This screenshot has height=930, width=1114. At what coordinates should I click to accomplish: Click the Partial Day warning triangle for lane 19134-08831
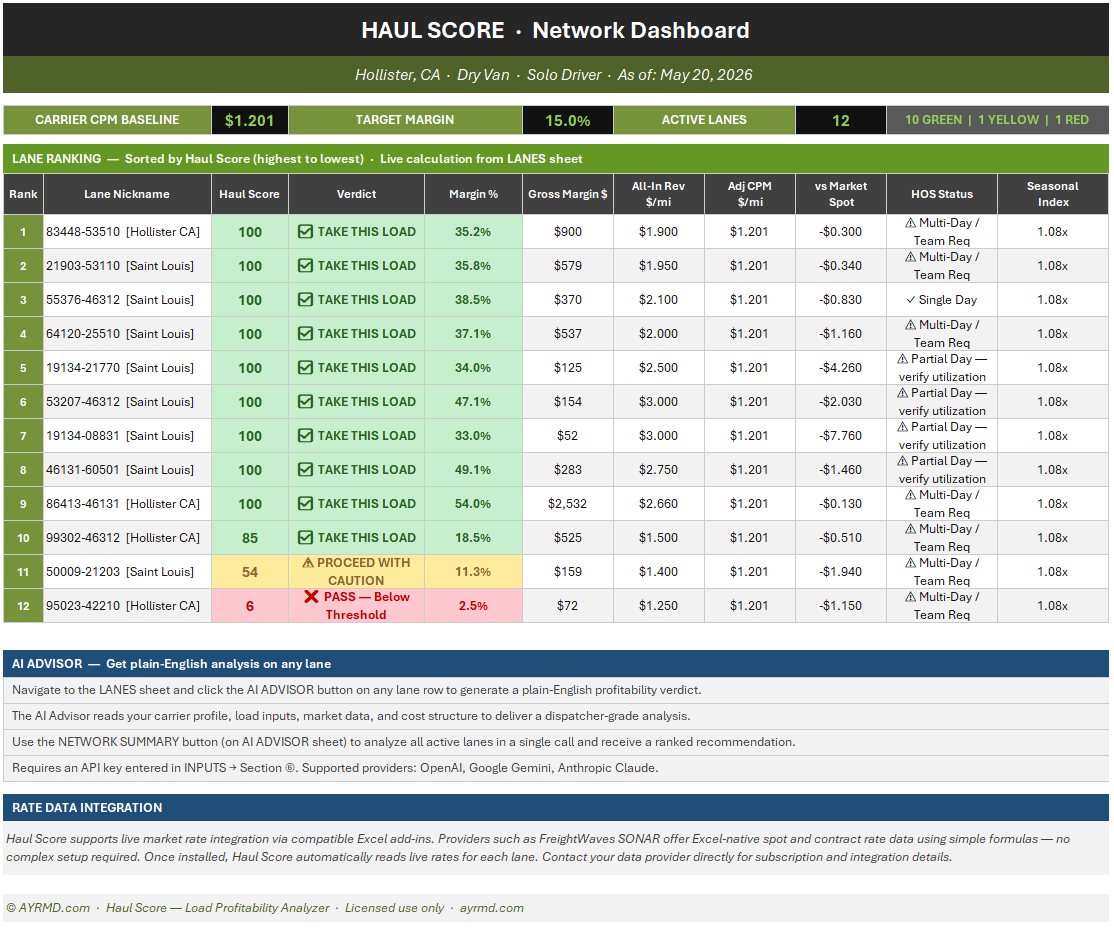coord(902,427)
